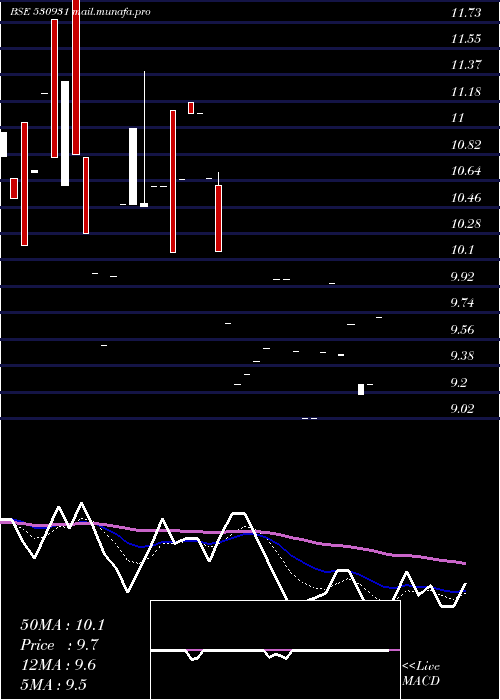Click the 9.74 price axis label
The width and height of the screenshot is (500, 700).
(462, 303)
